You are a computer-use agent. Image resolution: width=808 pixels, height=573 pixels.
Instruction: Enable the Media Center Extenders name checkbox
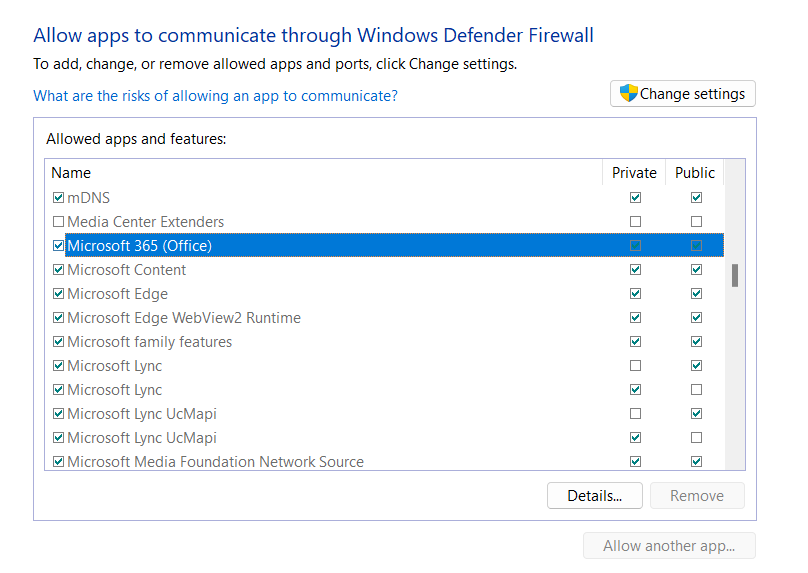click(x=58, y=222)
